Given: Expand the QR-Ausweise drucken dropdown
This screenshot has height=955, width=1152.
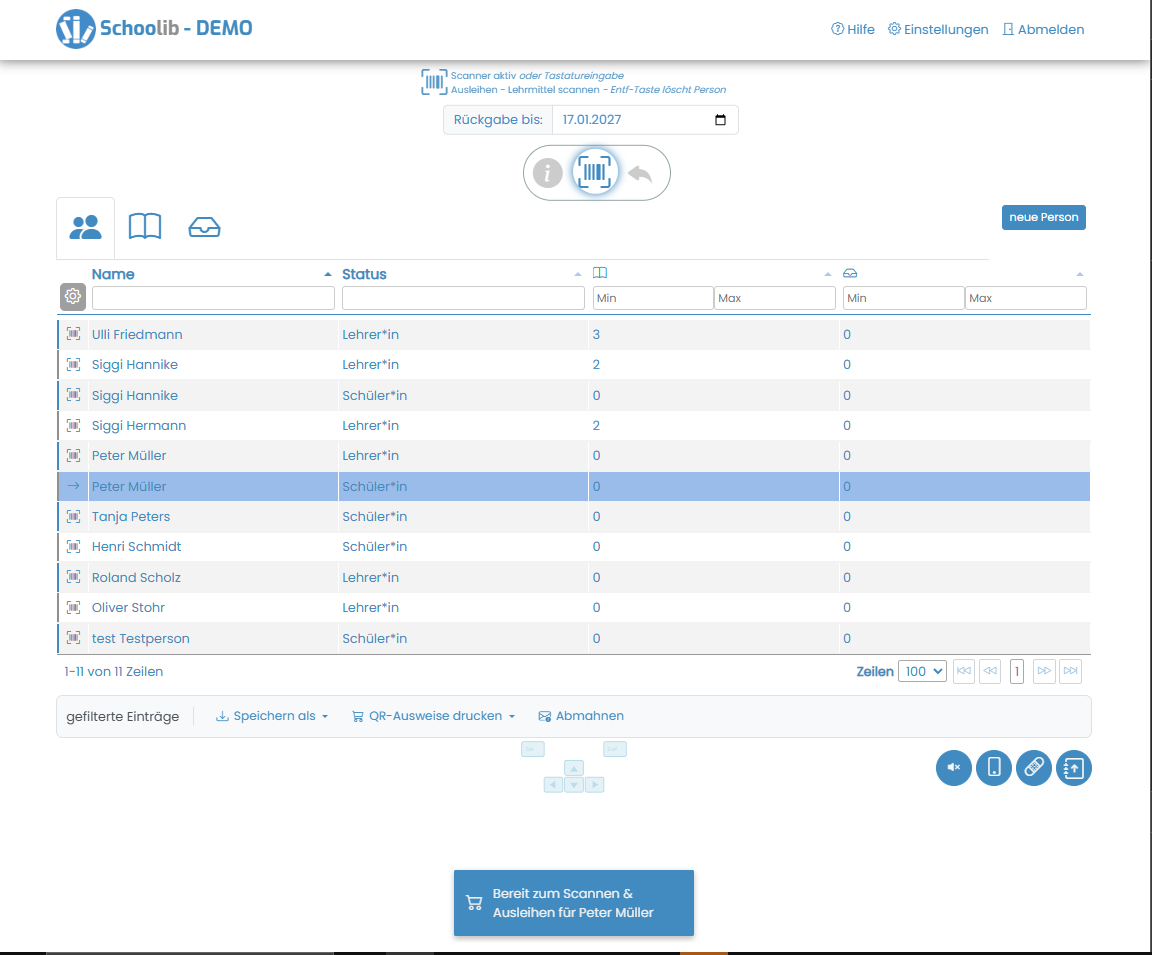Looking at the screenshot, I should point(432,715).
